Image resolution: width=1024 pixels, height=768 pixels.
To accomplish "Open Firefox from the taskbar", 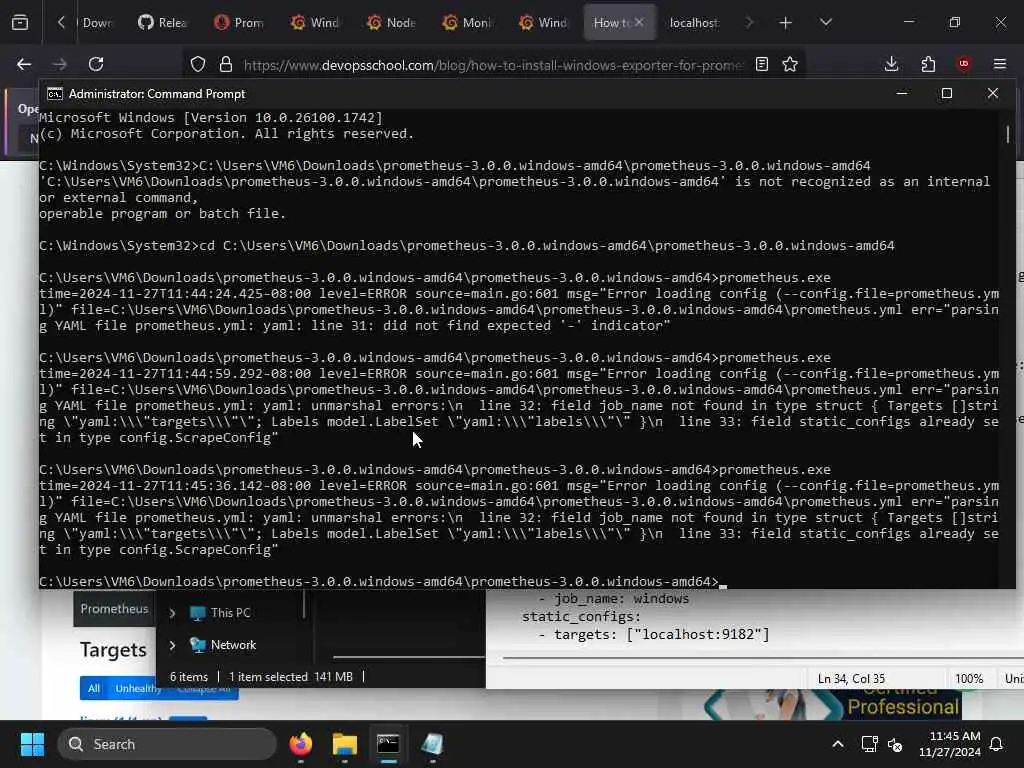I will point(300,744).
